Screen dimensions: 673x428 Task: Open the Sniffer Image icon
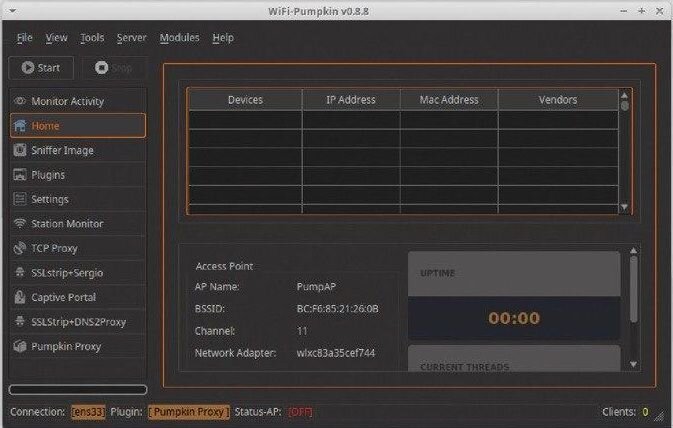point(20,150)
